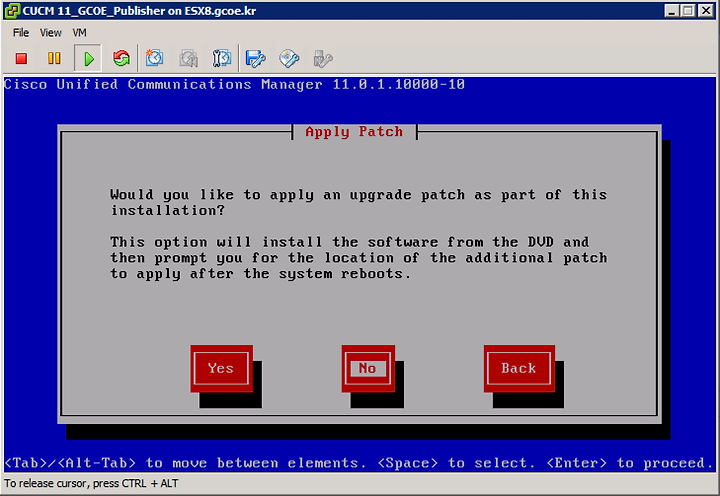Viewport: 720px width, 496px height.
Task: Click the CUCM 11_GCOE_Publisher window title
Action: point(139,11)
